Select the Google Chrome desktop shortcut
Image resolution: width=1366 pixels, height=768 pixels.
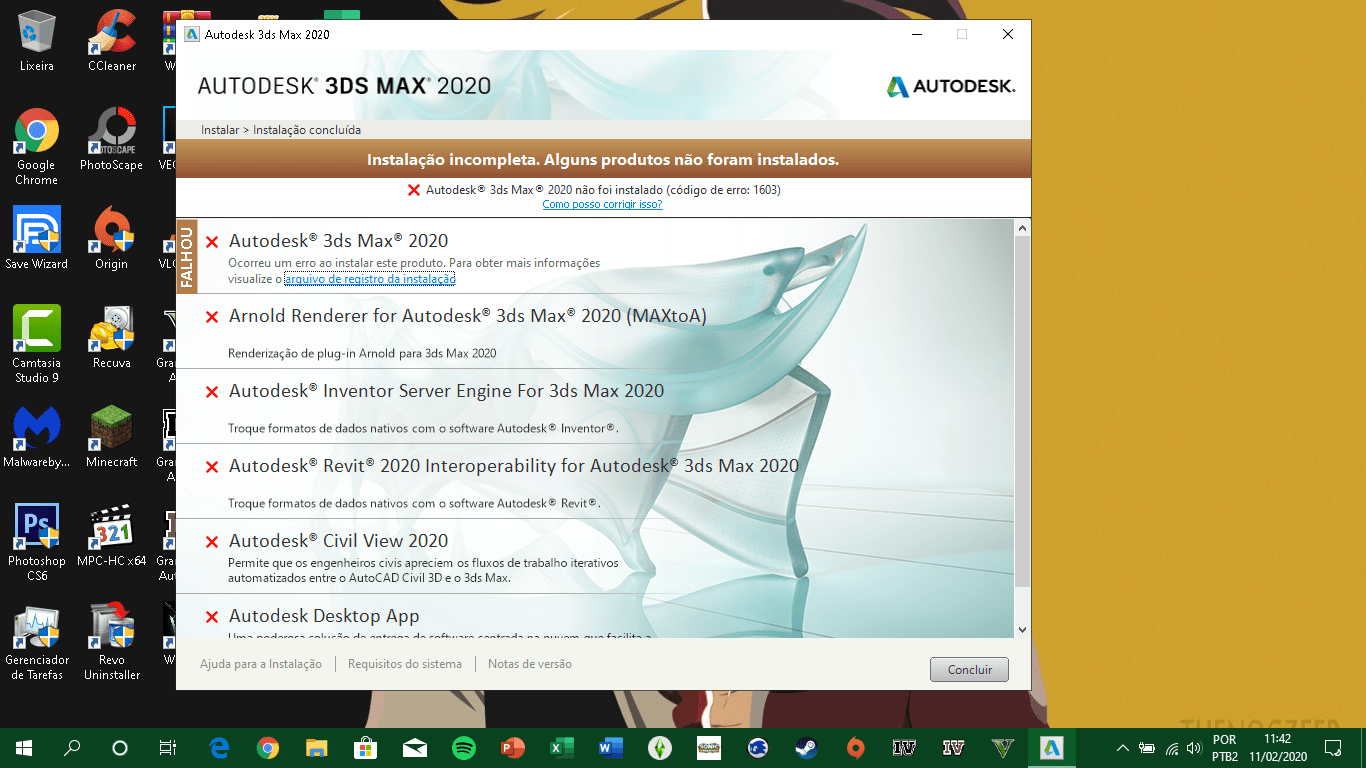pyautogui.click(x=37, y=147)
